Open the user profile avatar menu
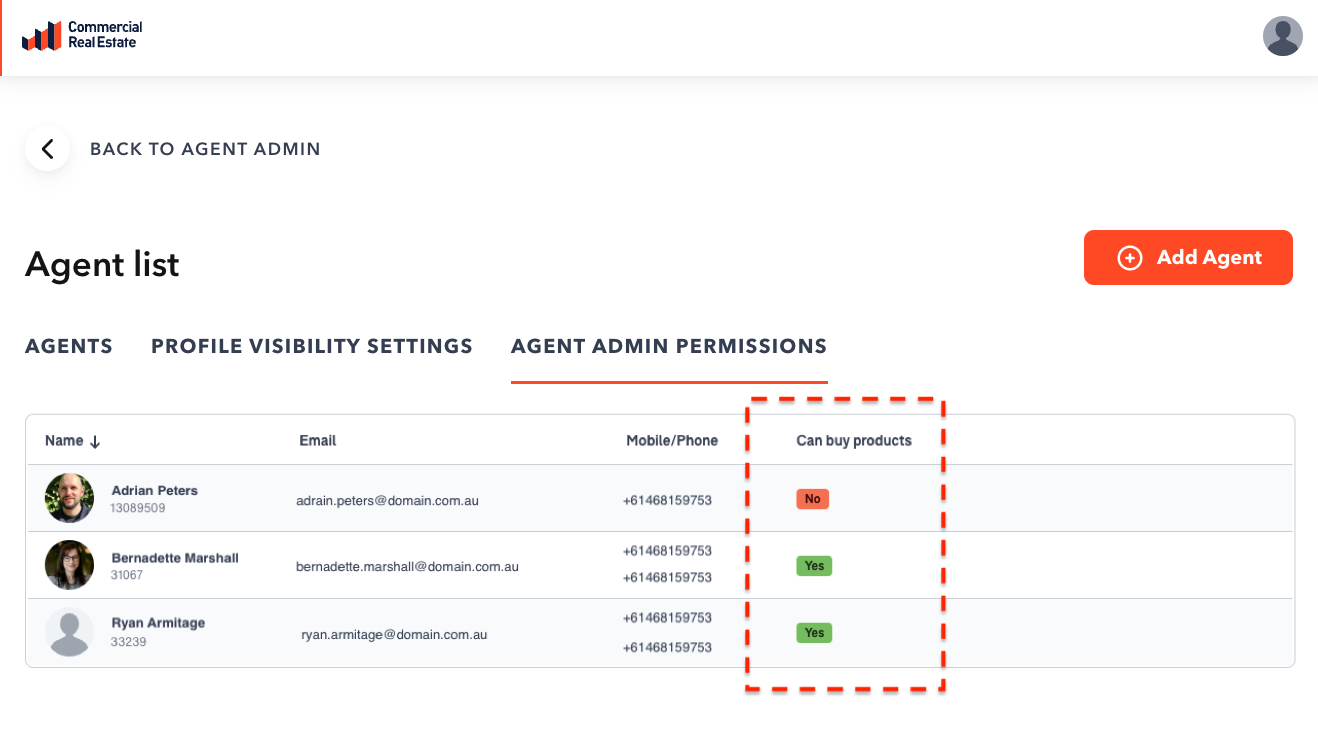1318x738 pixels. coord(1282,36)
